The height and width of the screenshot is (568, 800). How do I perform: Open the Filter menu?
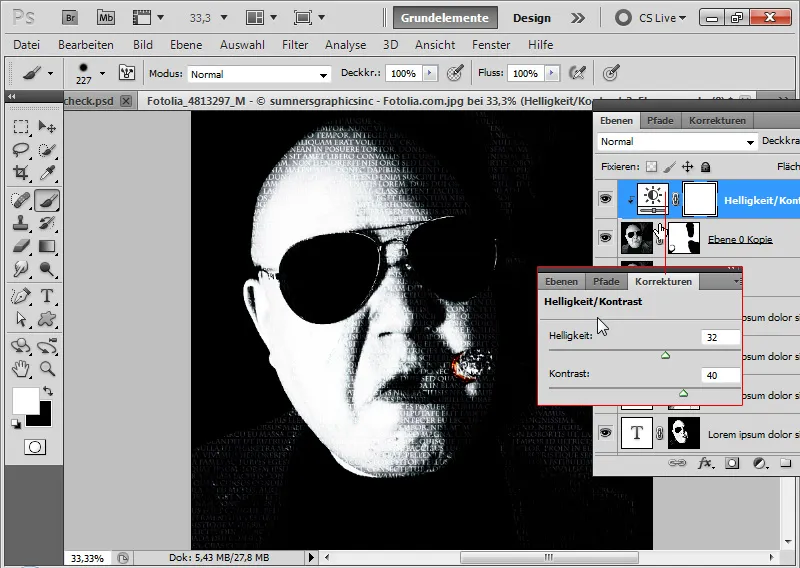[x=295, y=45]
